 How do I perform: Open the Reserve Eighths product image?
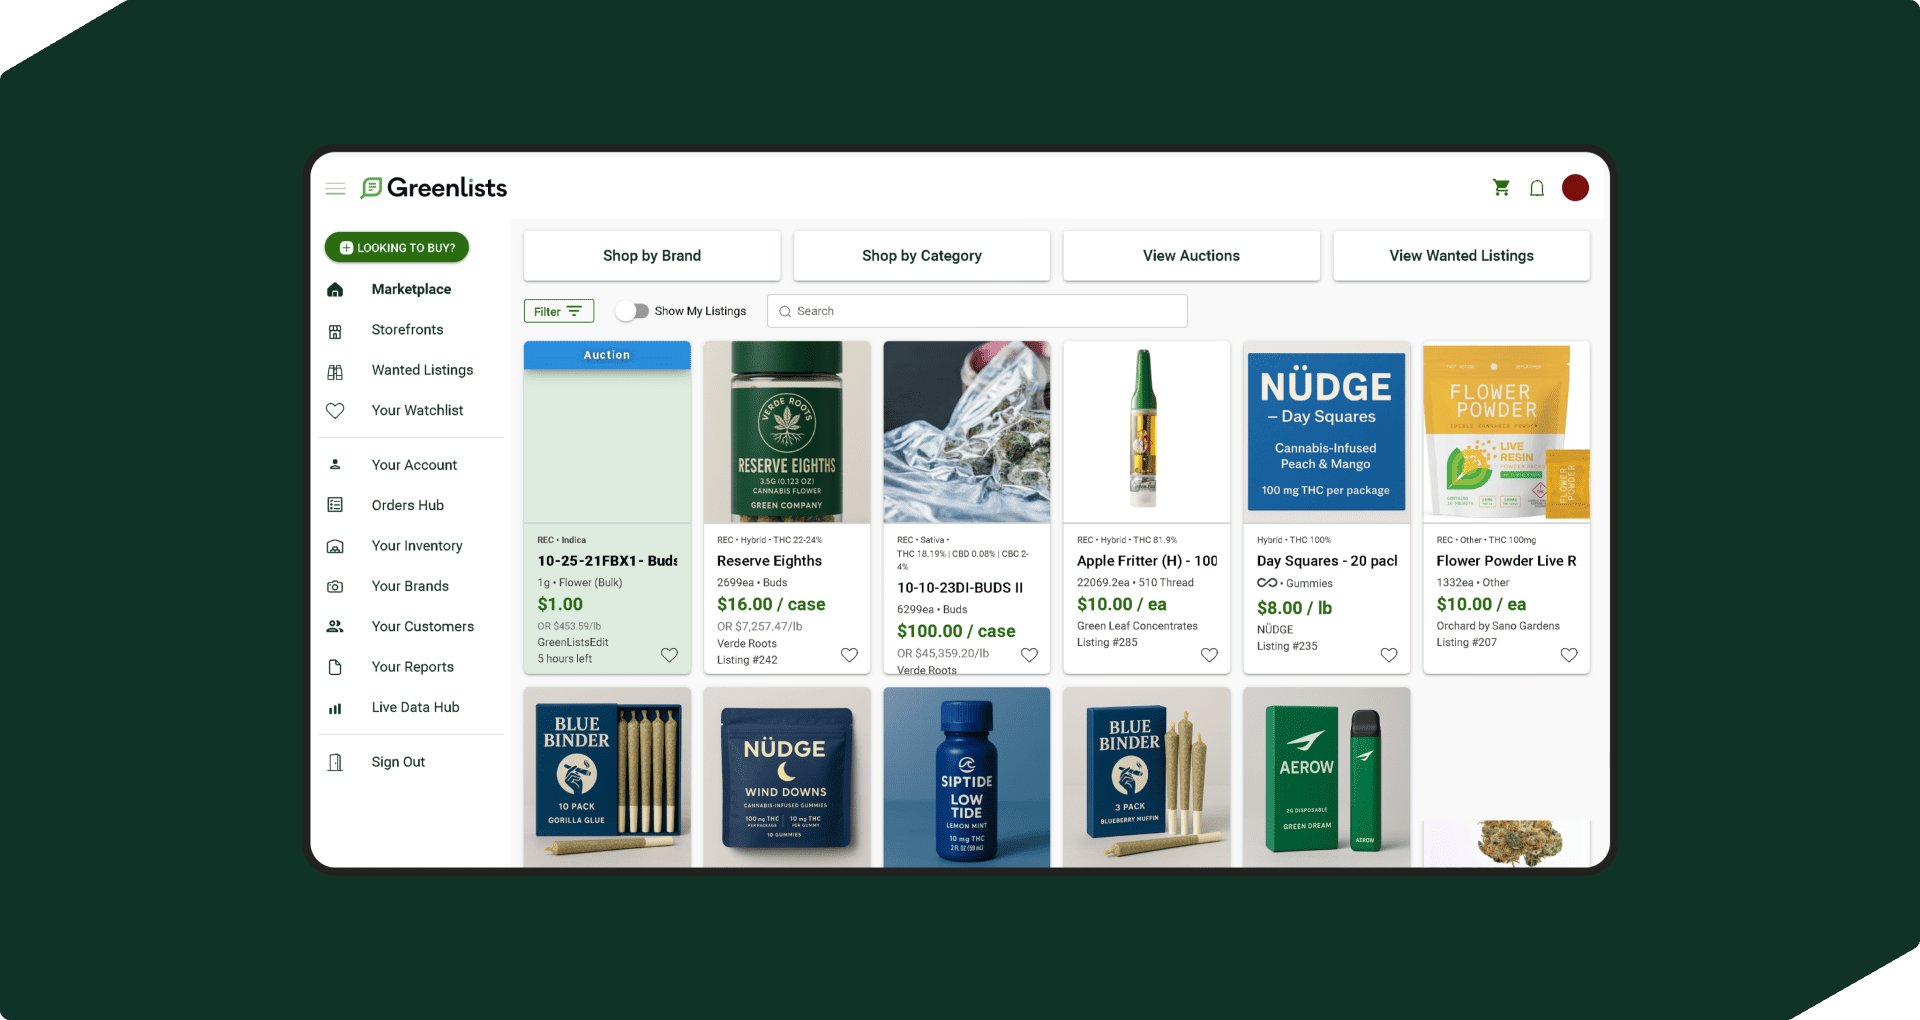(x=787, y=432)
